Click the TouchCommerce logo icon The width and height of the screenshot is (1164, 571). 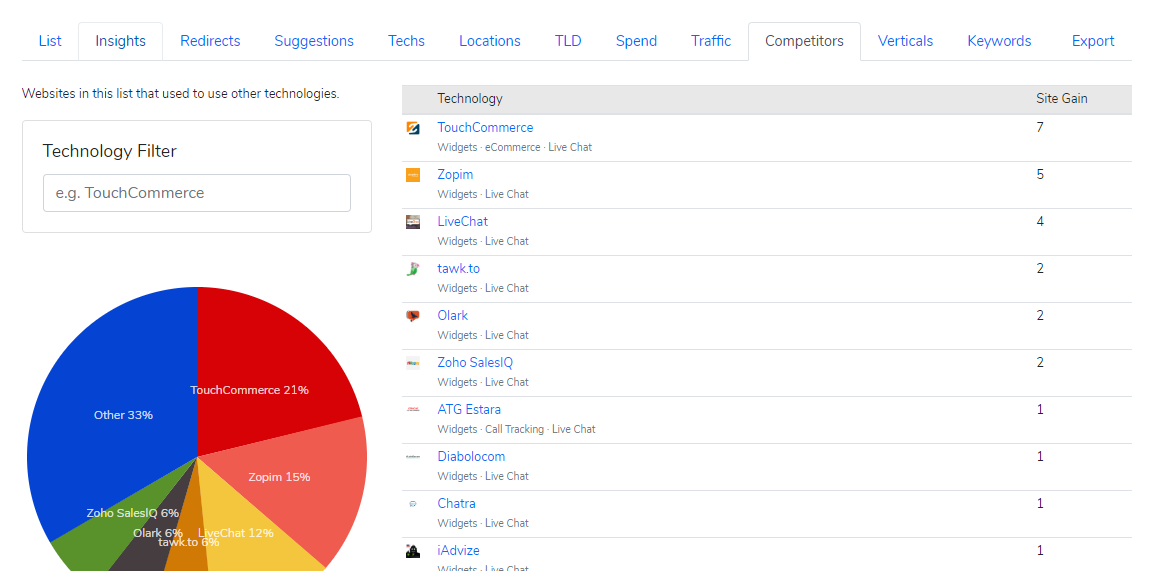[x=413, y=128]
